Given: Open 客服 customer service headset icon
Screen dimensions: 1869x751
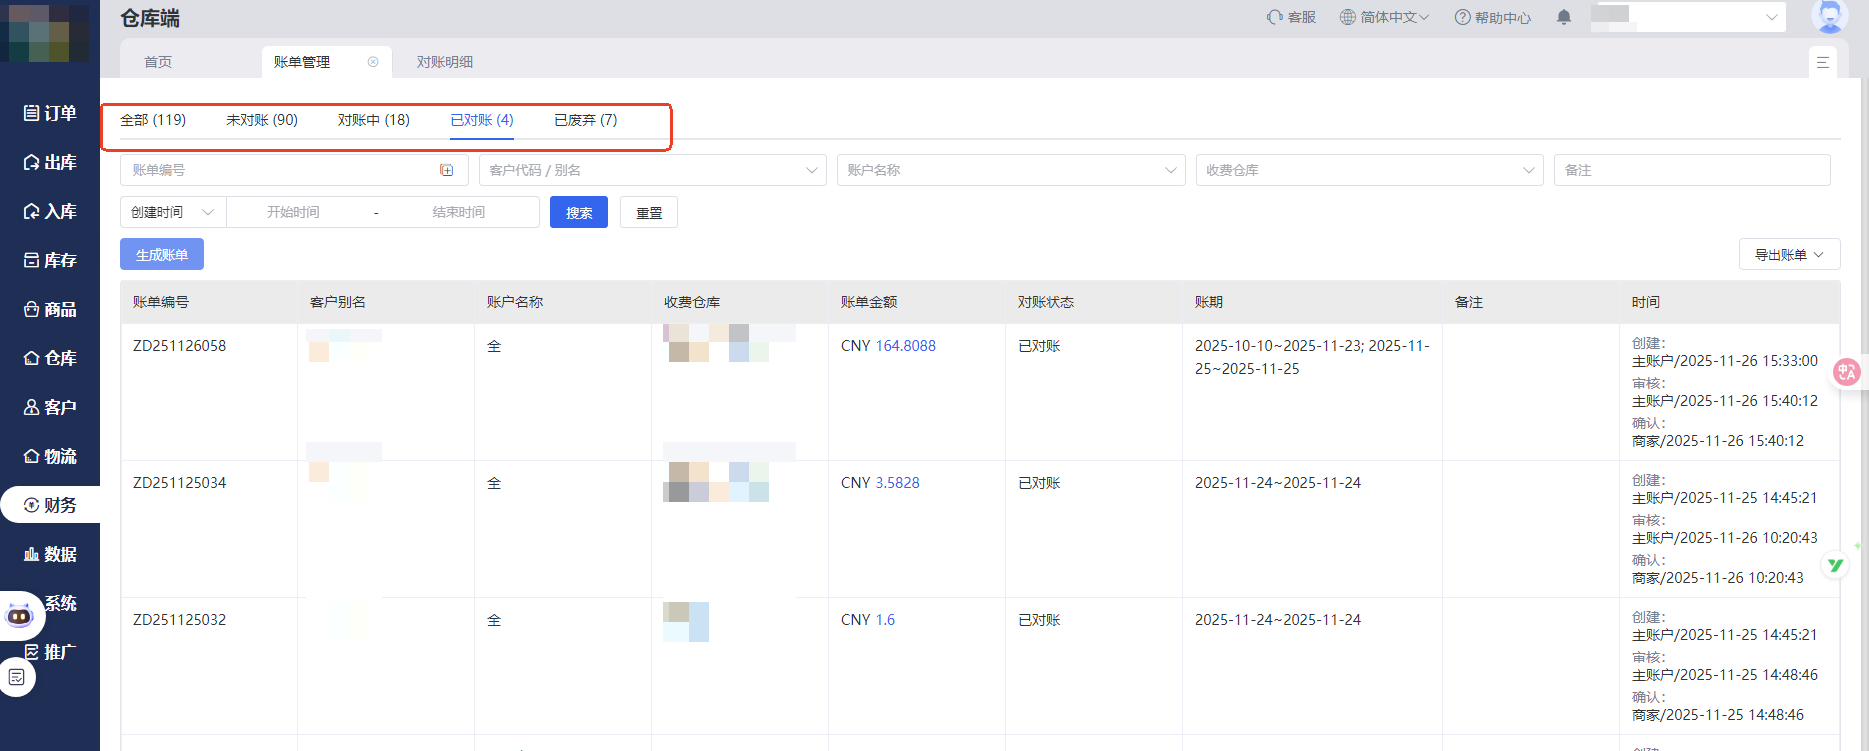Looking at the screenshot, I should (1275, 17).
